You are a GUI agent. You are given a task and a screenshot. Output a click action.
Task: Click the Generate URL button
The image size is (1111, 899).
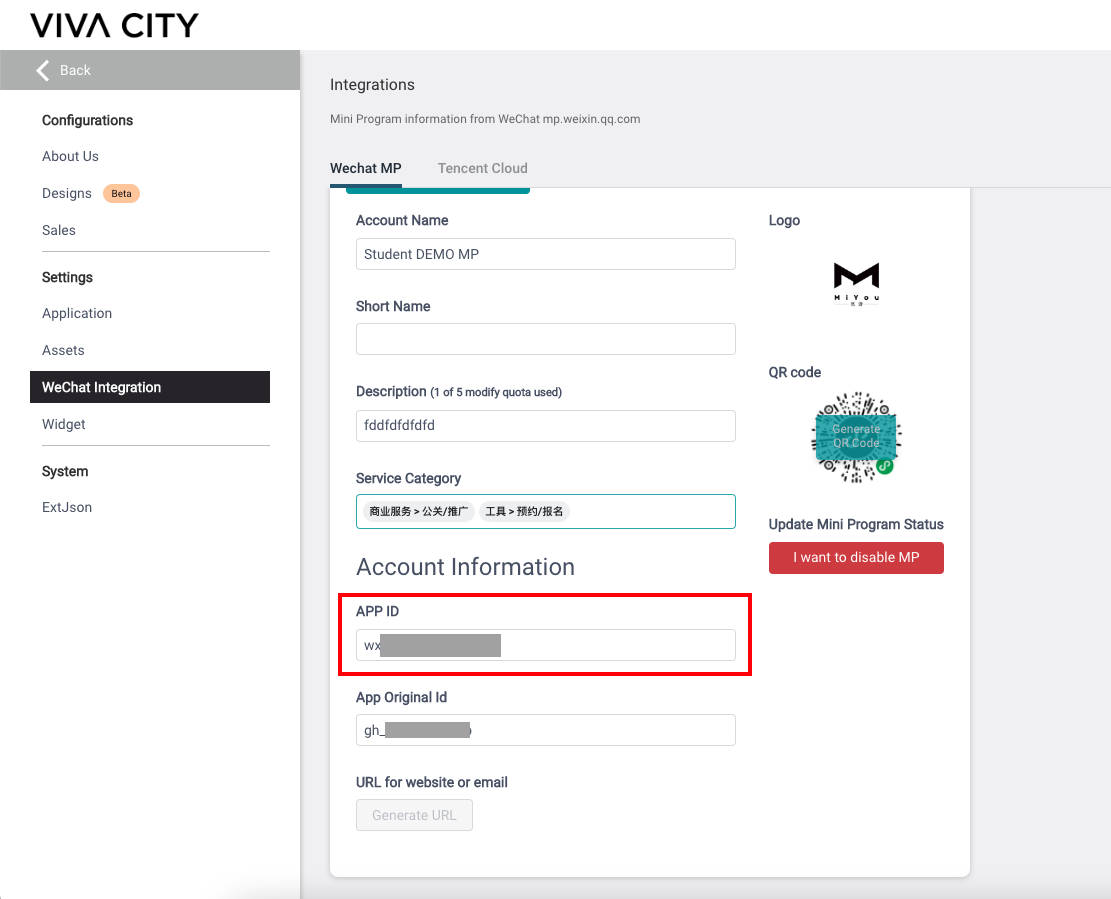[x=414, y=815]
